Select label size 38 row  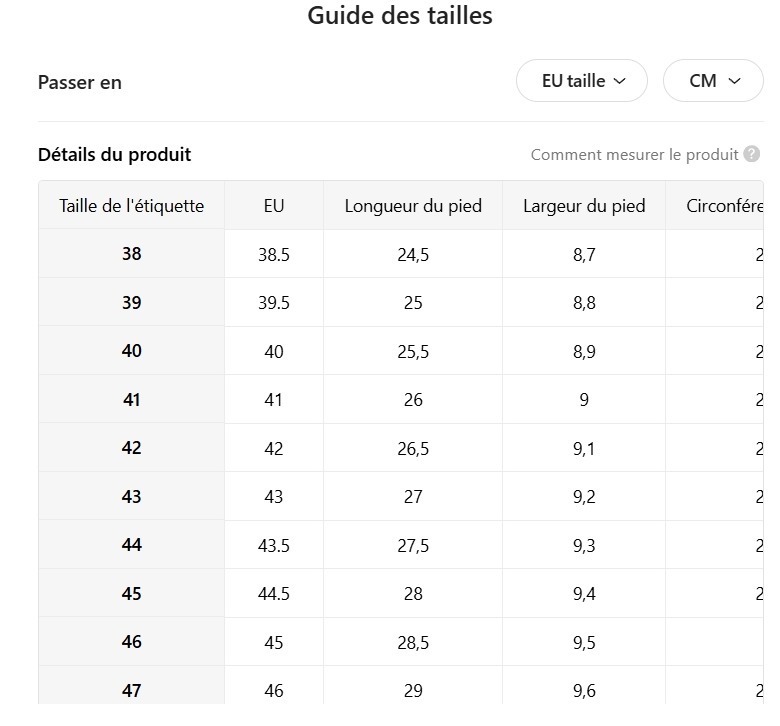coord(132,254)
